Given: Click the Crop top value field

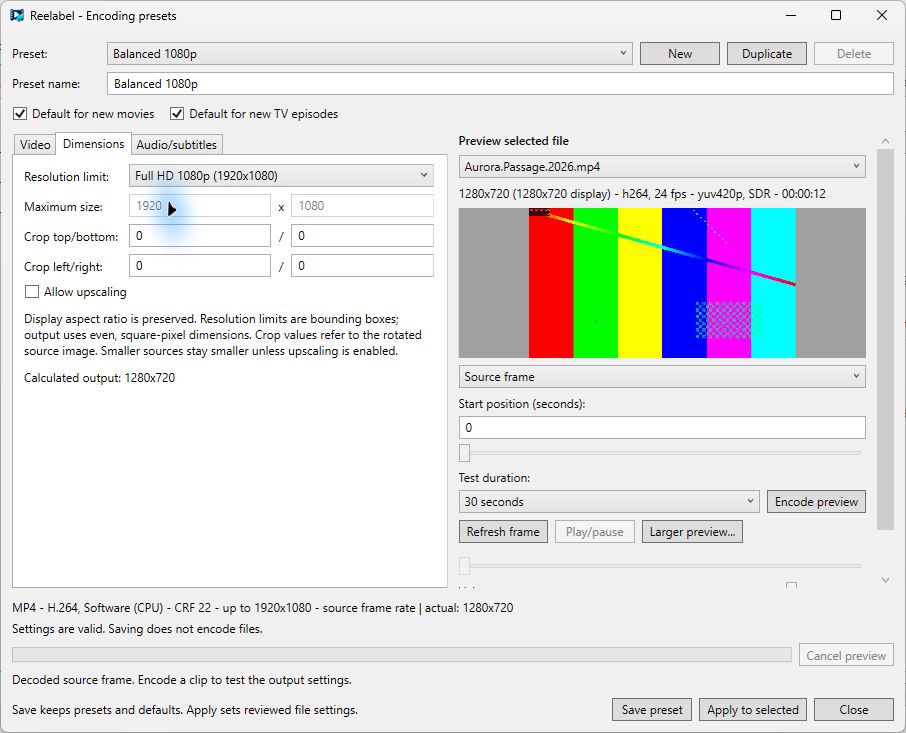Looking at the screenshot, I should pyautogui.click(x=200, y=236).
